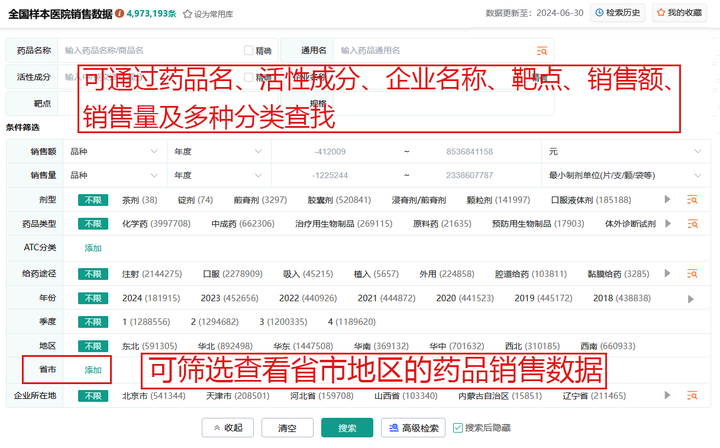This screenshot has width=720, height=448.
Task: Select 不限 in the company location (企业所在地) row
Action: [93, 396]
